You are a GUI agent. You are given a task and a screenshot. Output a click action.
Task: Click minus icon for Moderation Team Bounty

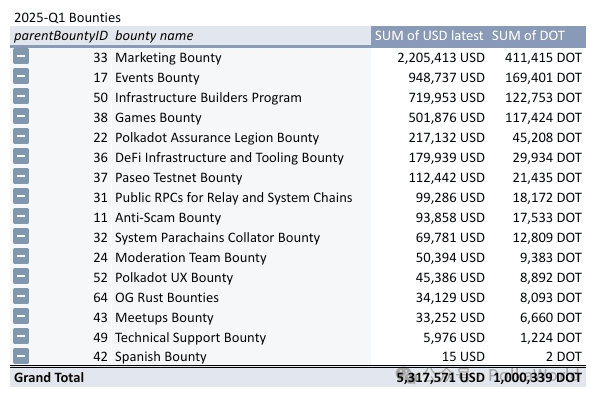(21, 256)
